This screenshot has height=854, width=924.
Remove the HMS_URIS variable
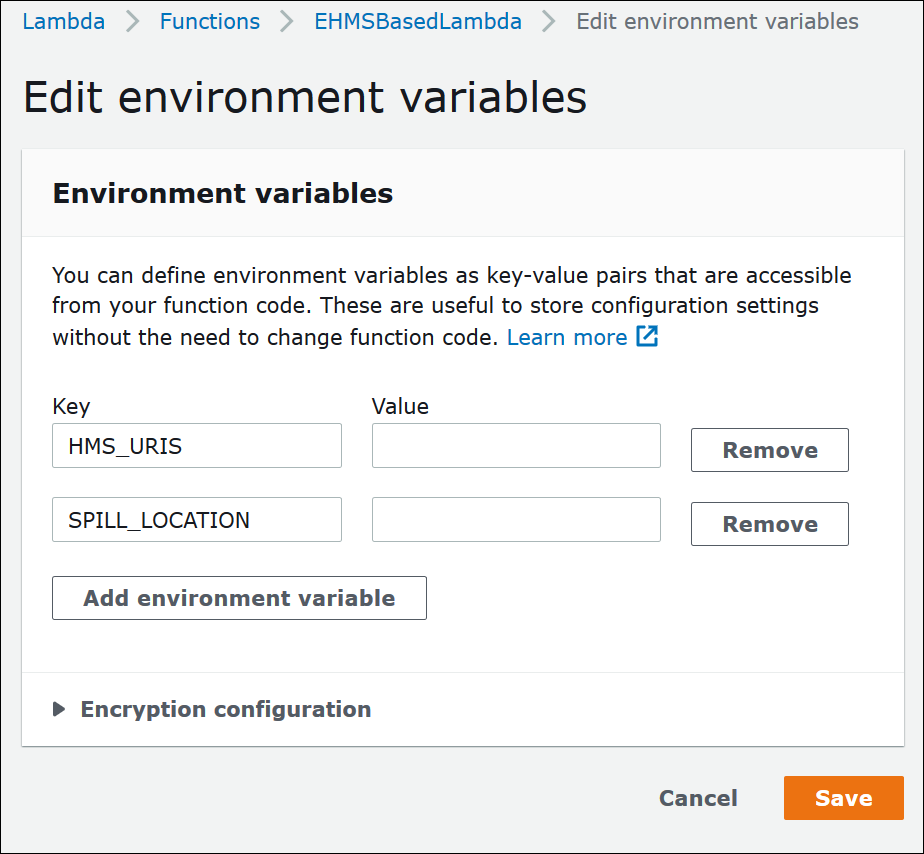pyautogui.click(x=769, y=450)
